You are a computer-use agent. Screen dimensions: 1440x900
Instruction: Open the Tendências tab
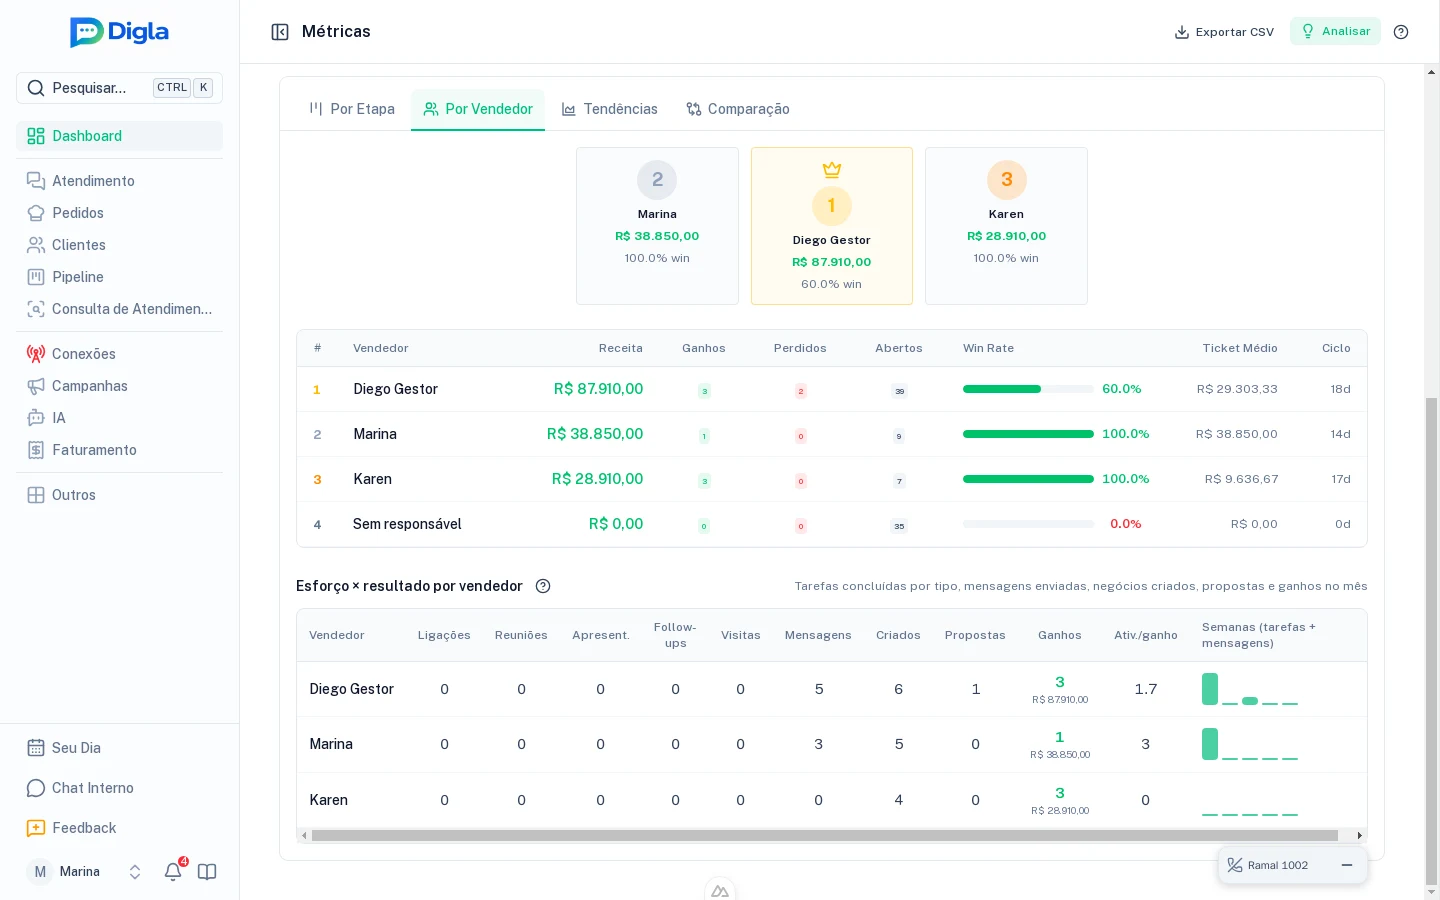610,109
